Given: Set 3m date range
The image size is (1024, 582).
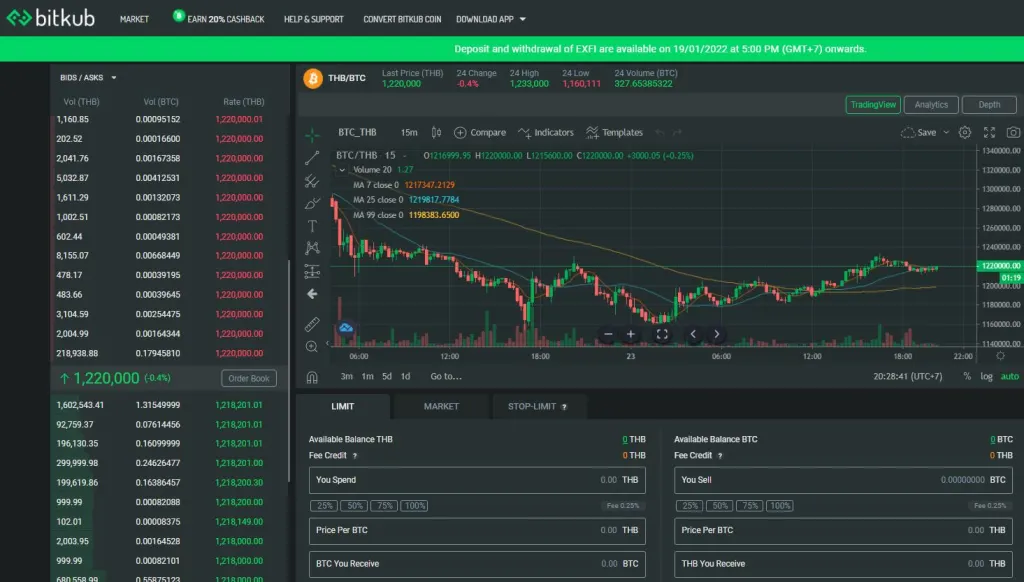Looking at the screenshot, I should pos(347,377).
